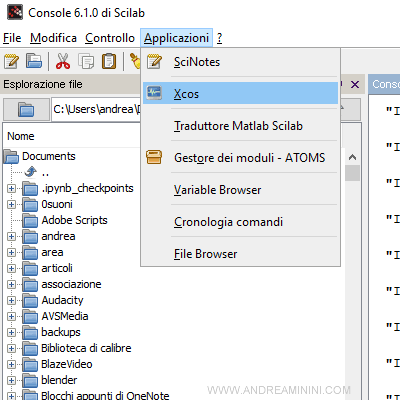Image resolution: width=400 pixels, height=400 pixels.
Task: Choose SciNotes from Applicazioni menu
Action: (240, 62)
